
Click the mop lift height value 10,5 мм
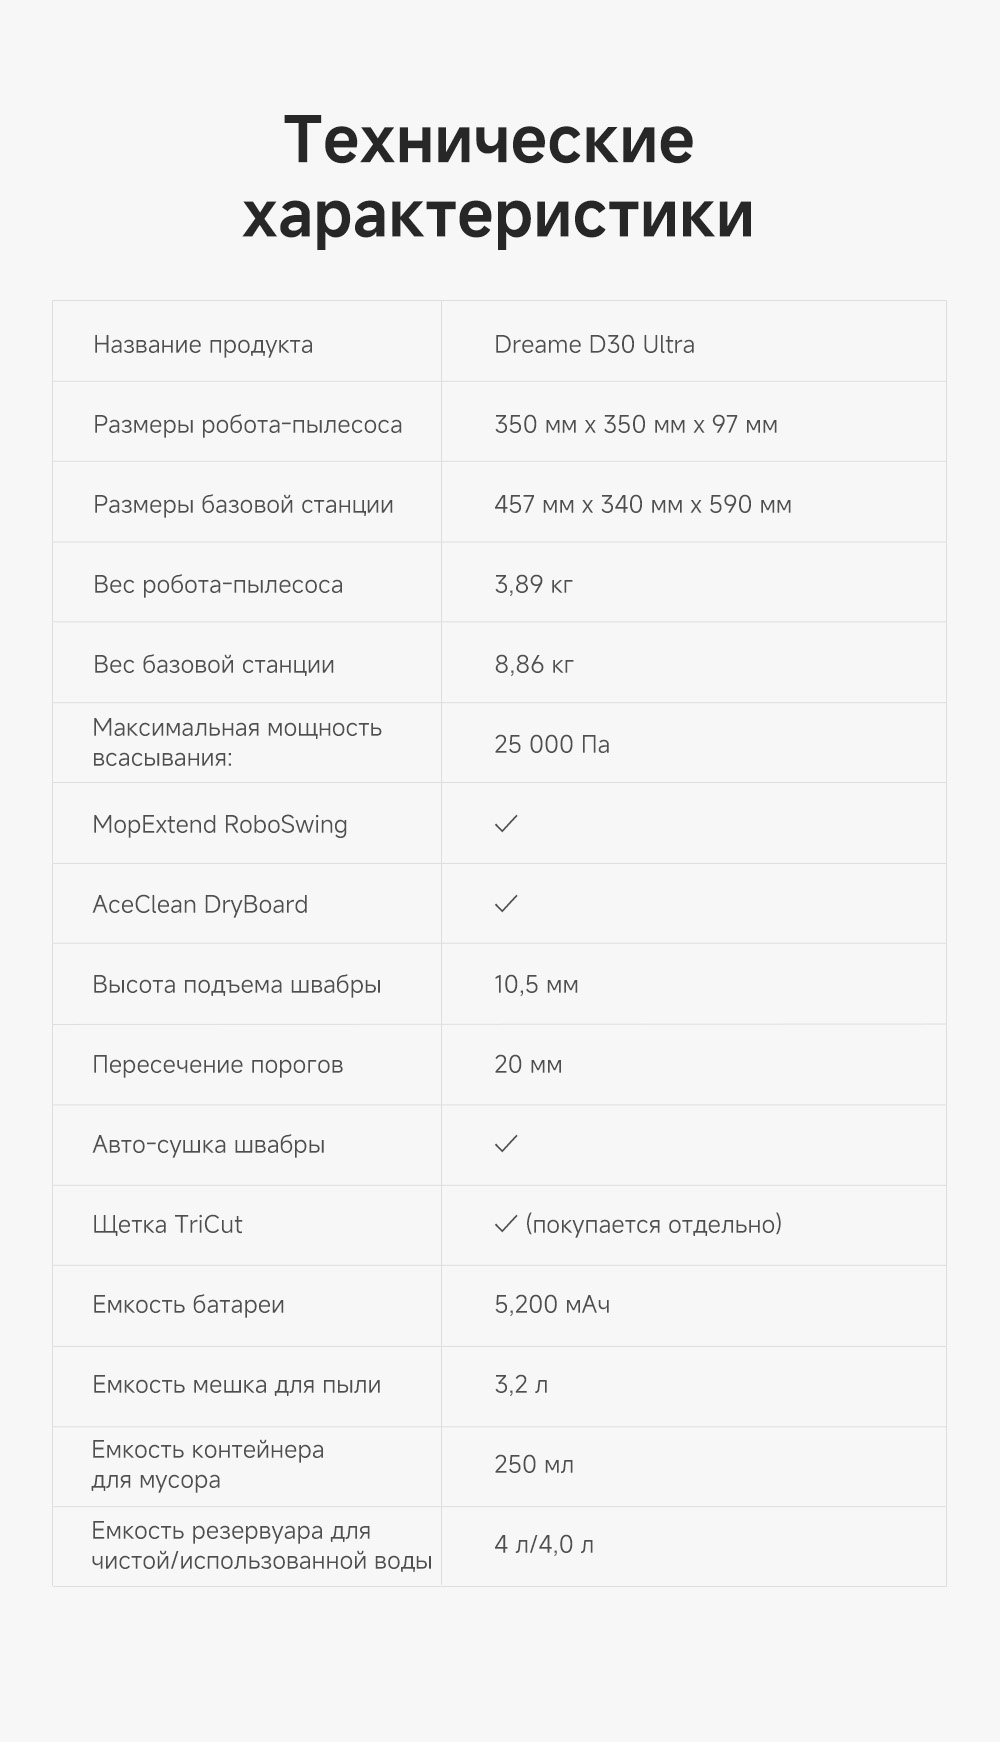(x=536, y=985)
